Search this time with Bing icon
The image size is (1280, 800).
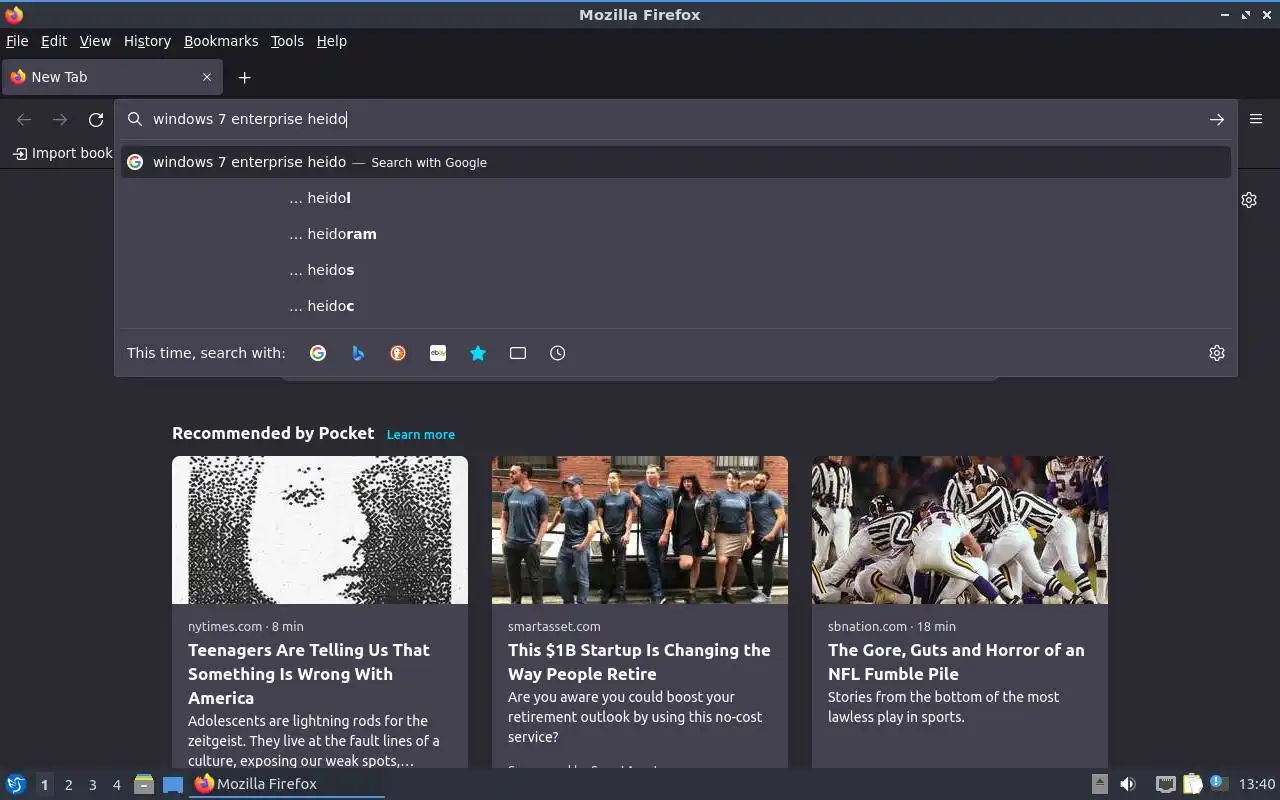(x=358, y=353)
